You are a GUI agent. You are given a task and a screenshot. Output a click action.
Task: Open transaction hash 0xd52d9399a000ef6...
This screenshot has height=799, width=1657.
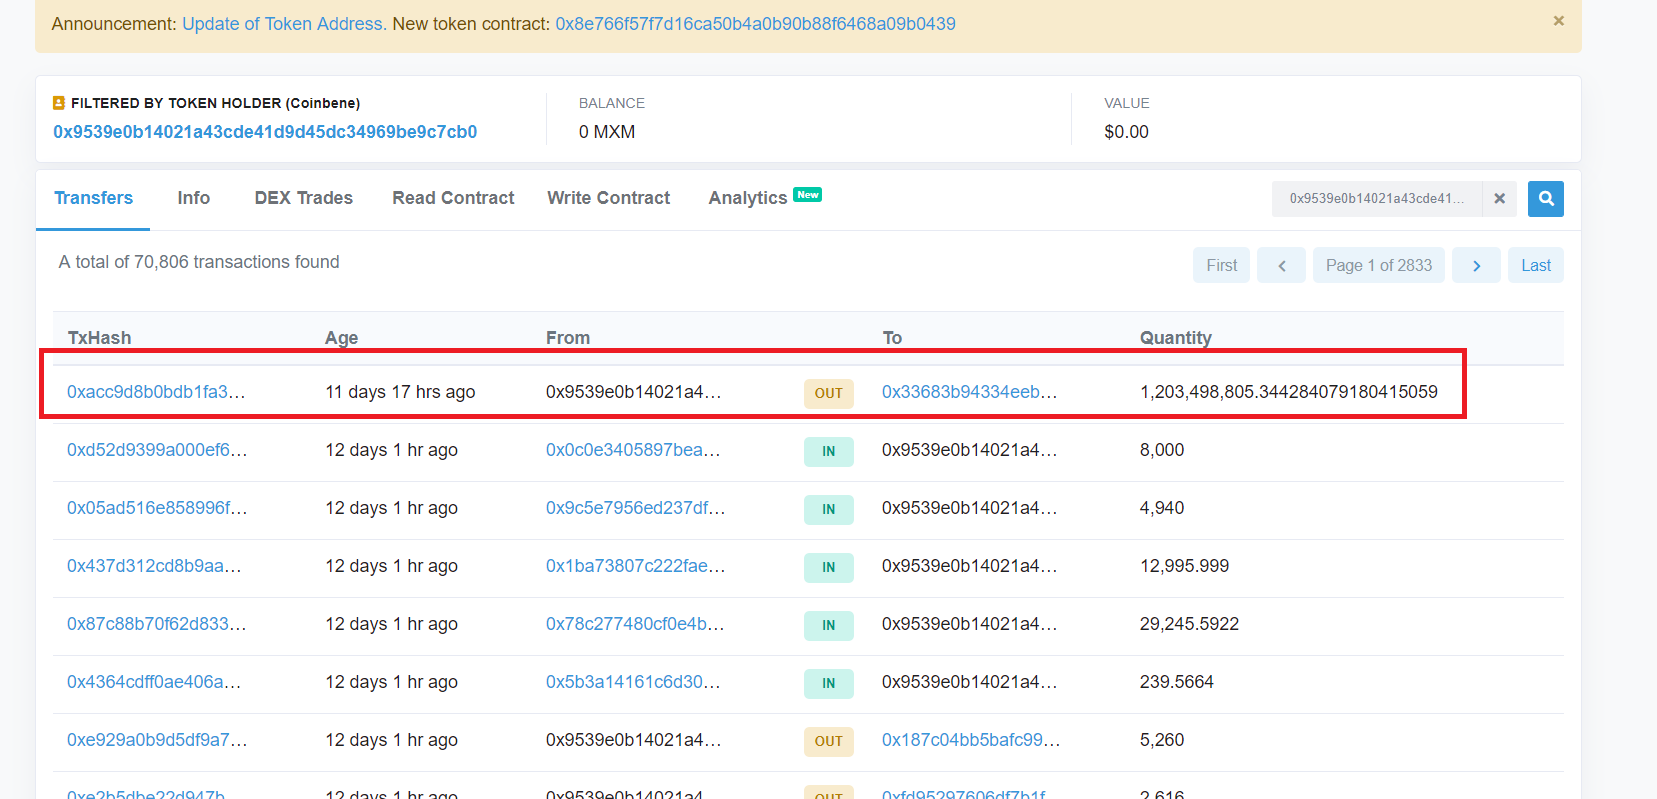[x=157, y=450]
